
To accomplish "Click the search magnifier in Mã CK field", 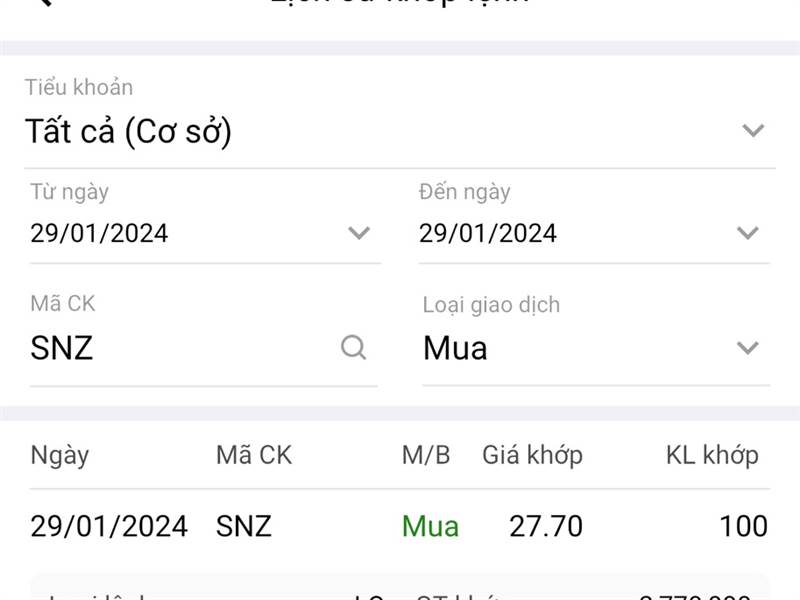I will coord(352,349).
